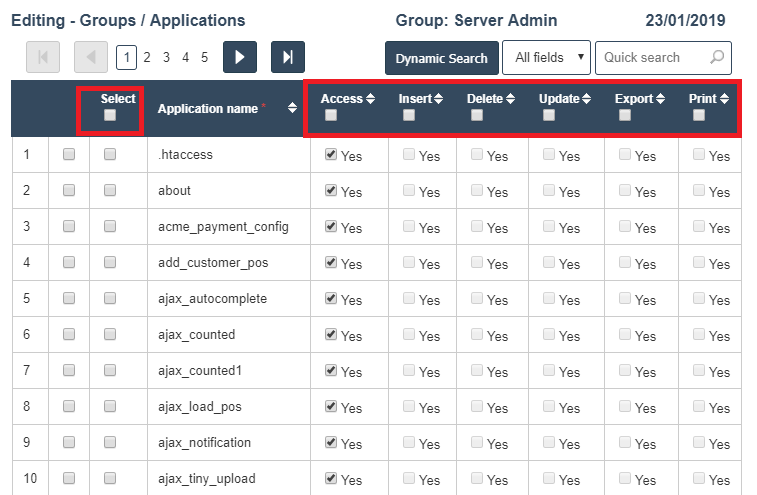Tick the Select checkbox for .htaccess
Viewport: 757px width, 495px height.
tap(110, 154)
